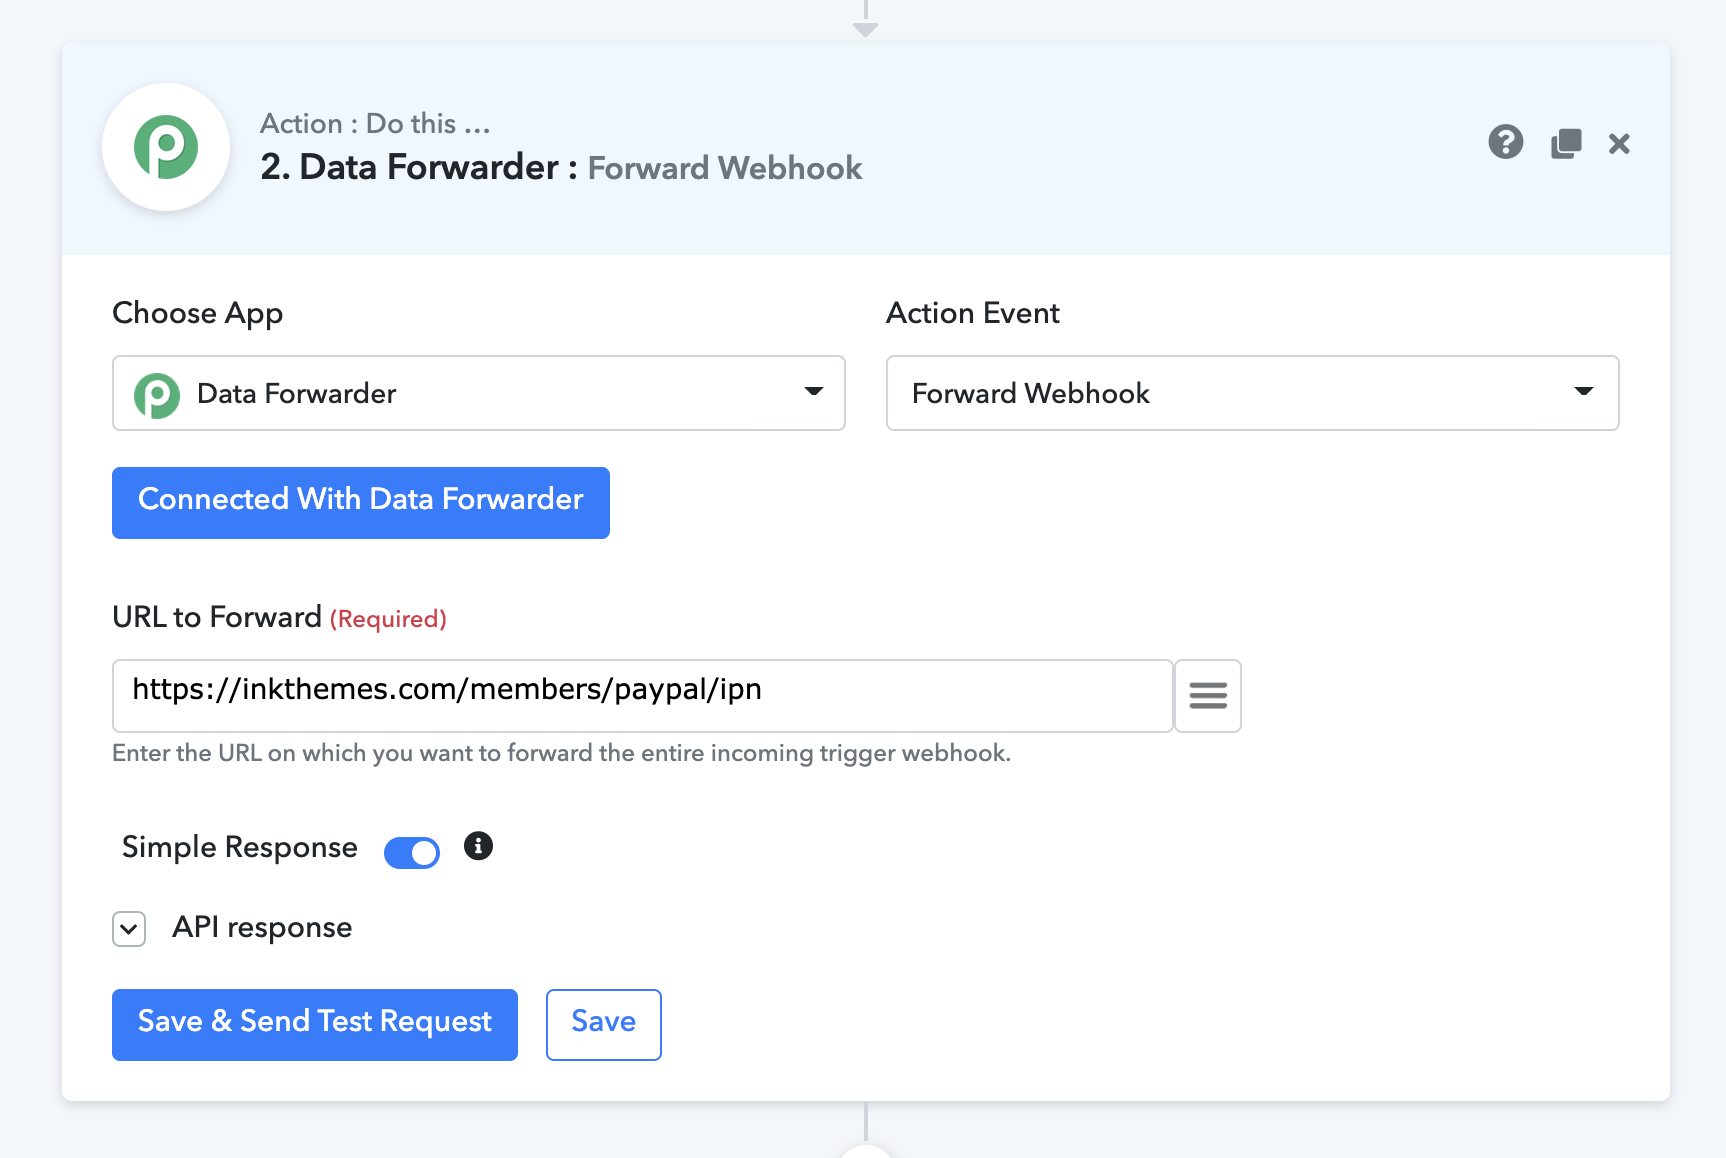
Task: Click the API response label
Action: 262,928
